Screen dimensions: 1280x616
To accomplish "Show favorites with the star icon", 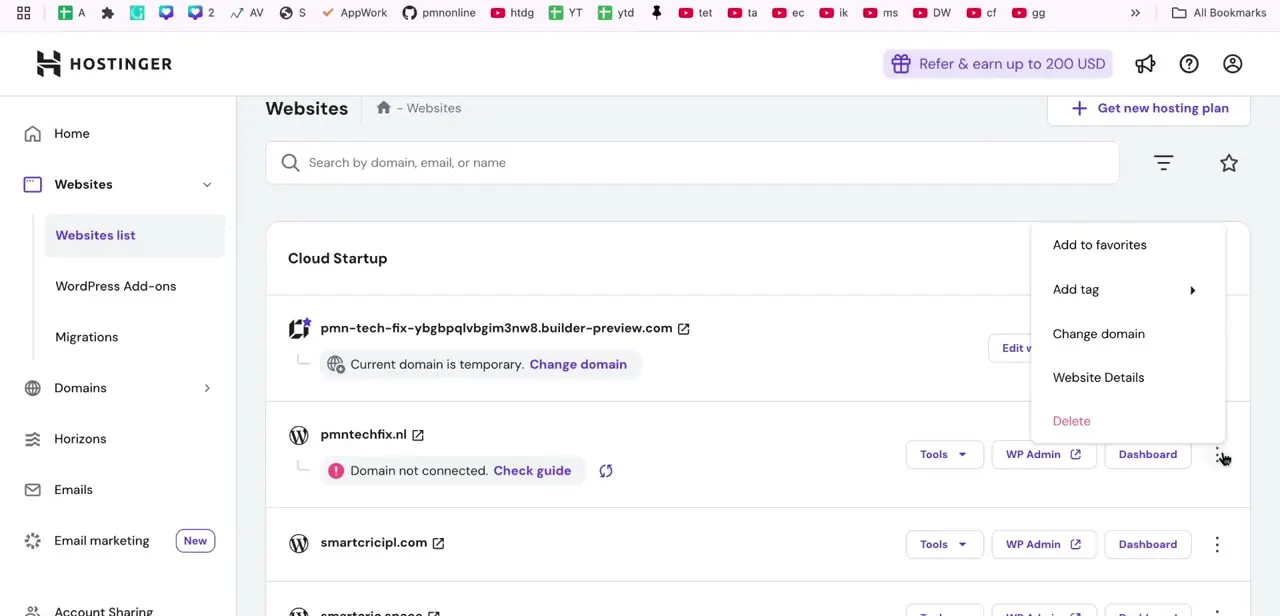I will [x=1229, y=163].
